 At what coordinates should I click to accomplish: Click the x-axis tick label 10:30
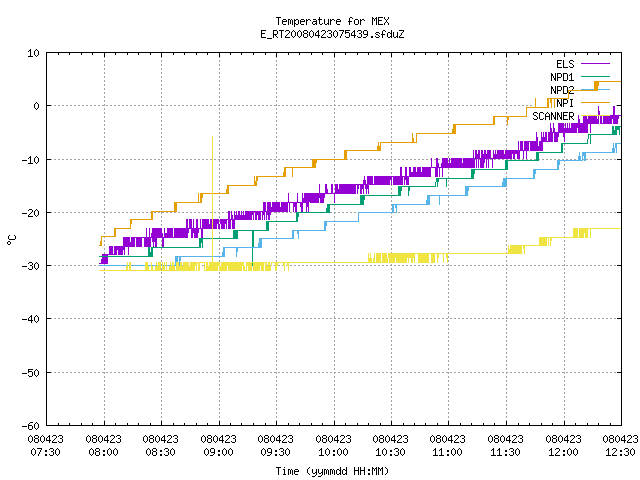coord(391,452)
